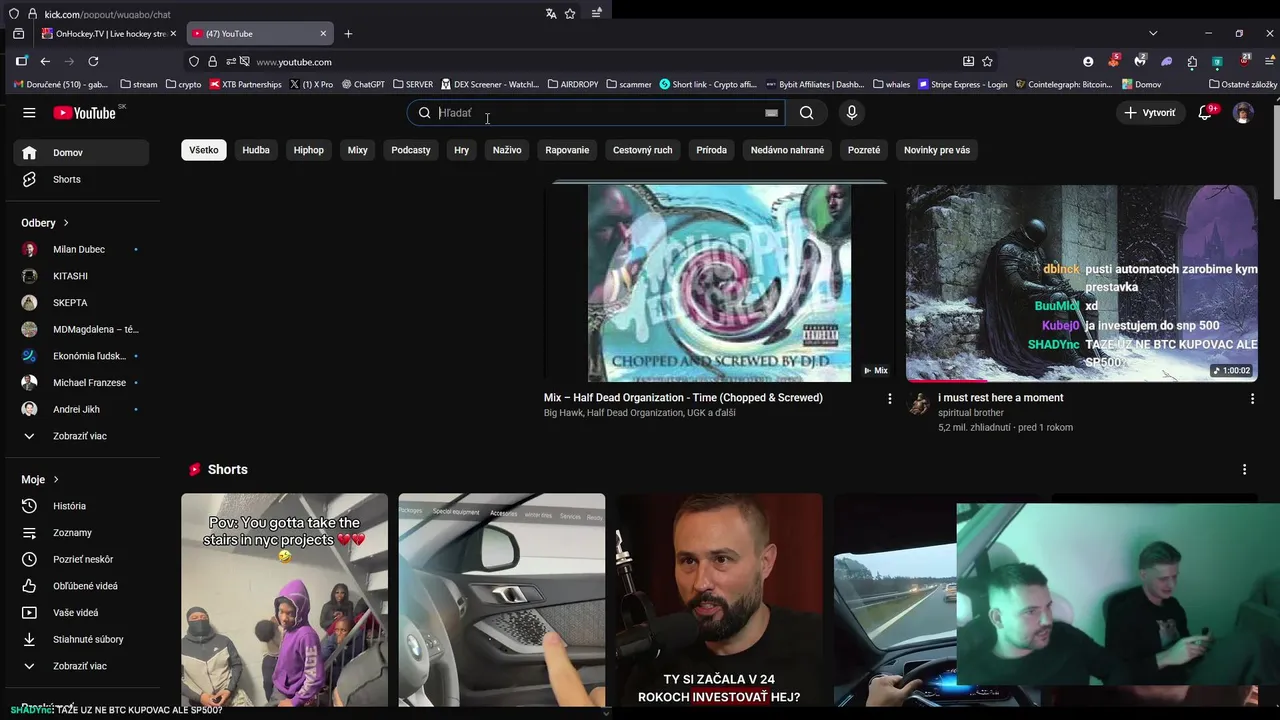Open the AIRDROPY bookmarks folder

point(573,84)
